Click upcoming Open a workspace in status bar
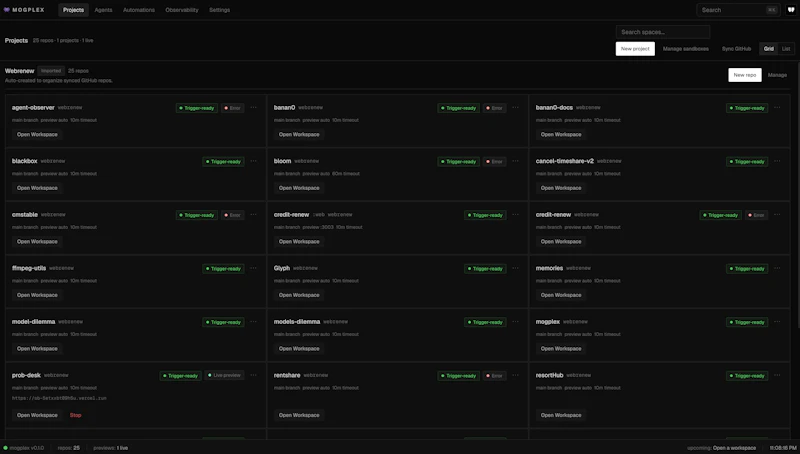This screenshot has height=454, width=800. 721,448
